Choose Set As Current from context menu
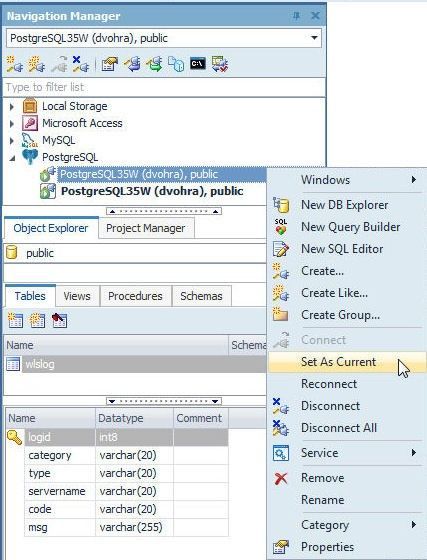This screenshot has height=560, width=427. tap(338, 362)
